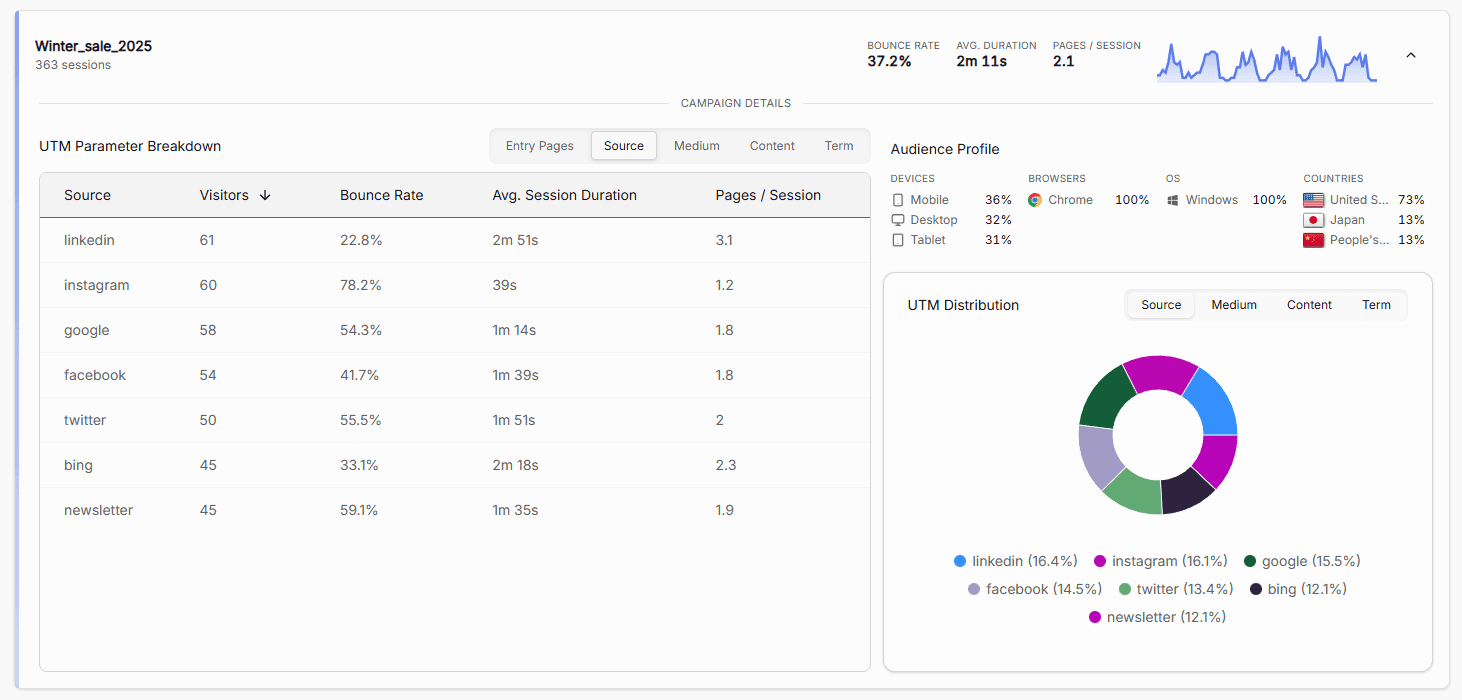The image size is (1462, 700).
Task: Click the Japan flag icon
Action: pyautogui.click(x=1313, y=220)
